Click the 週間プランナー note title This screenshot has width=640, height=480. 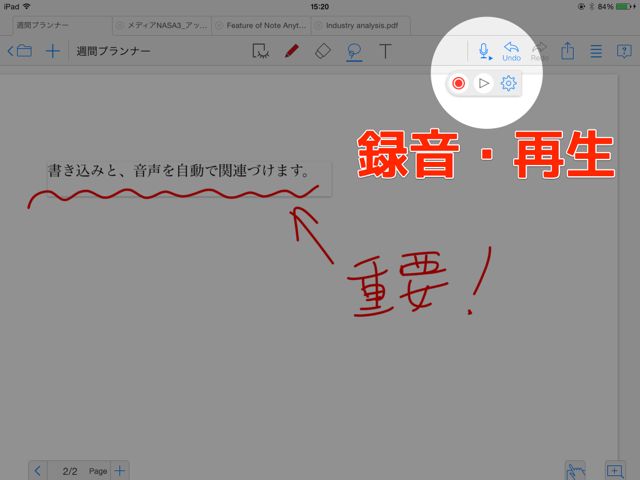(113, 51)
